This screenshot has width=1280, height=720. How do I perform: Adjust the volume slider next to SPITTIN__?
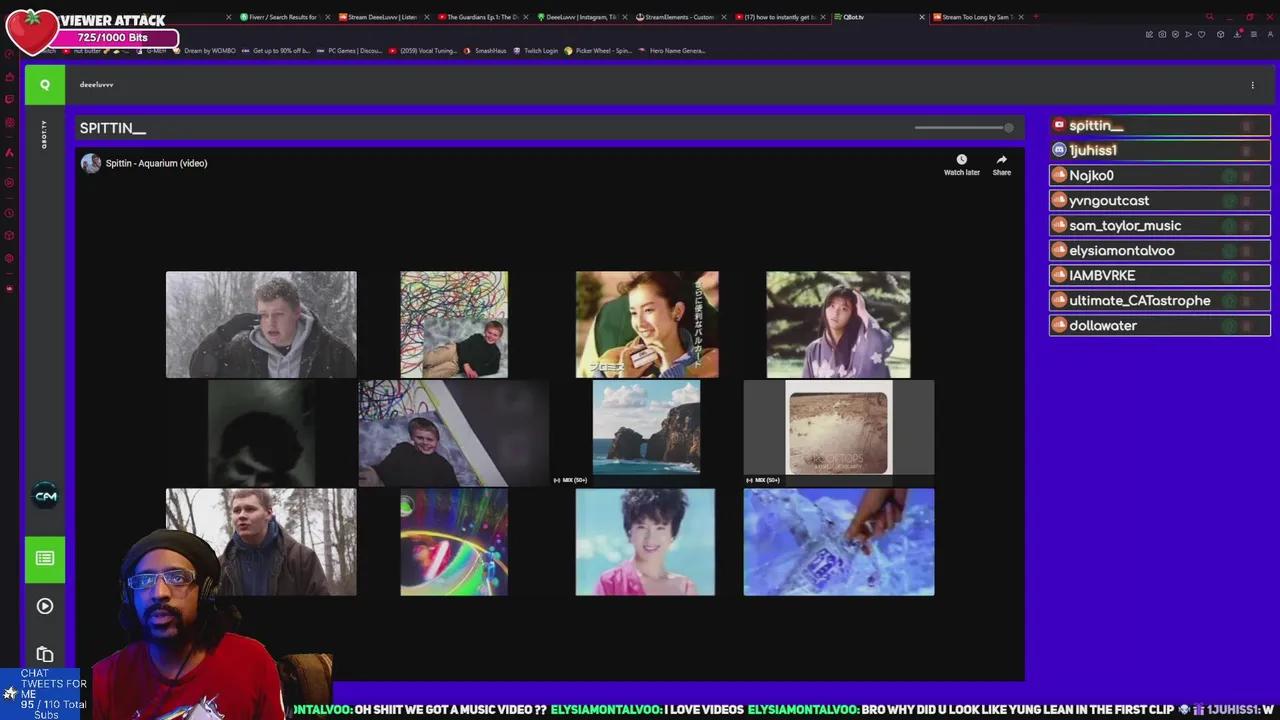[x=964, y=127]
